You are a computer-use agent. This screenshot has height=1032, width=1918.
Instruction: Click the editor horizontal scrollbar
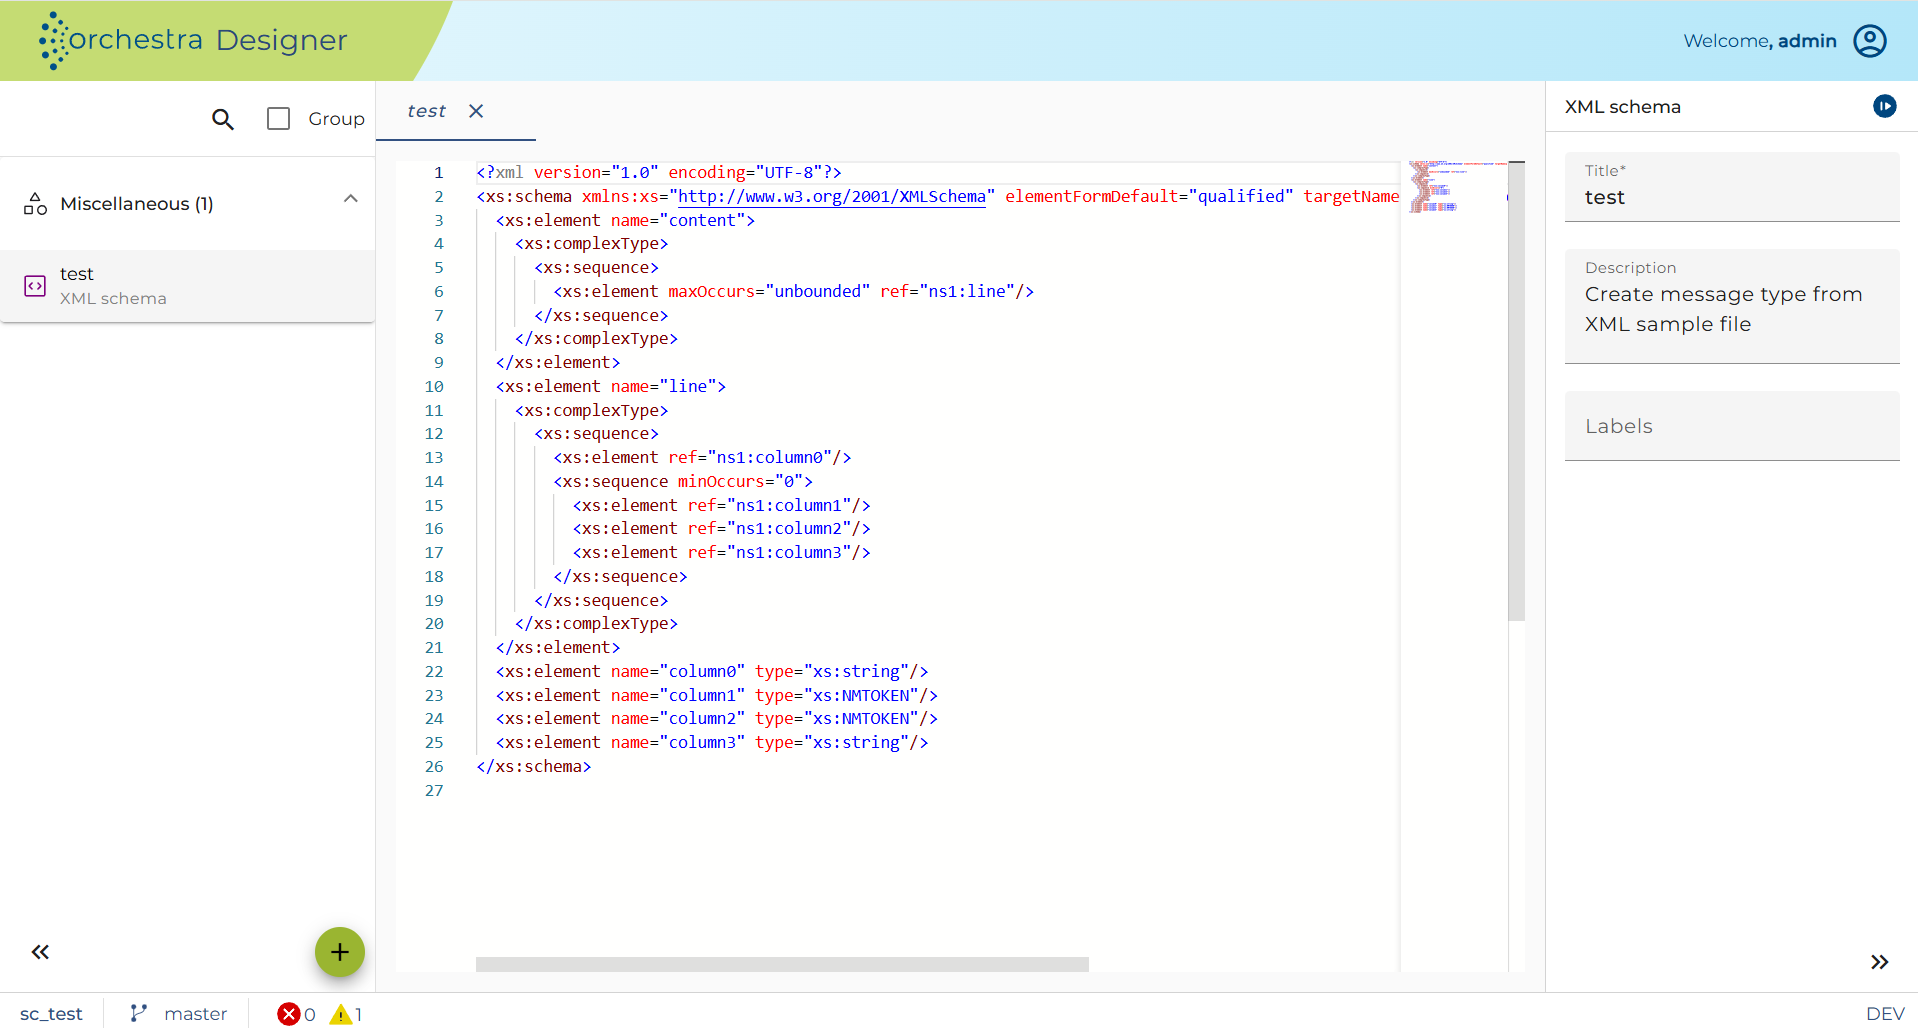[782, 964]
